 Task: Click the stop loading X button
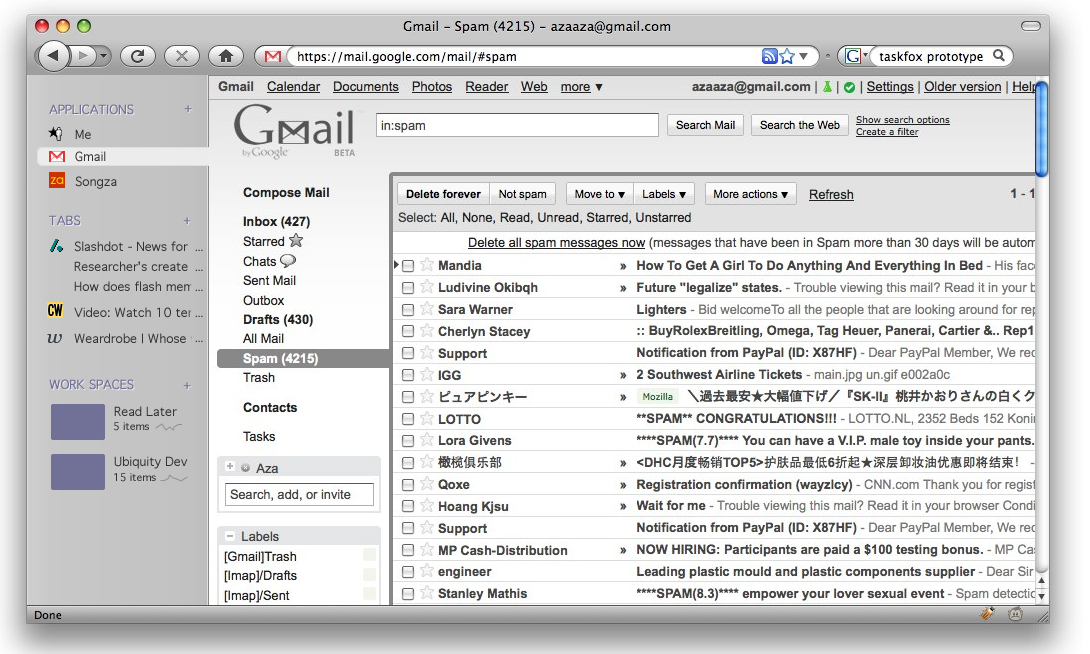click(x=181, y=56)
